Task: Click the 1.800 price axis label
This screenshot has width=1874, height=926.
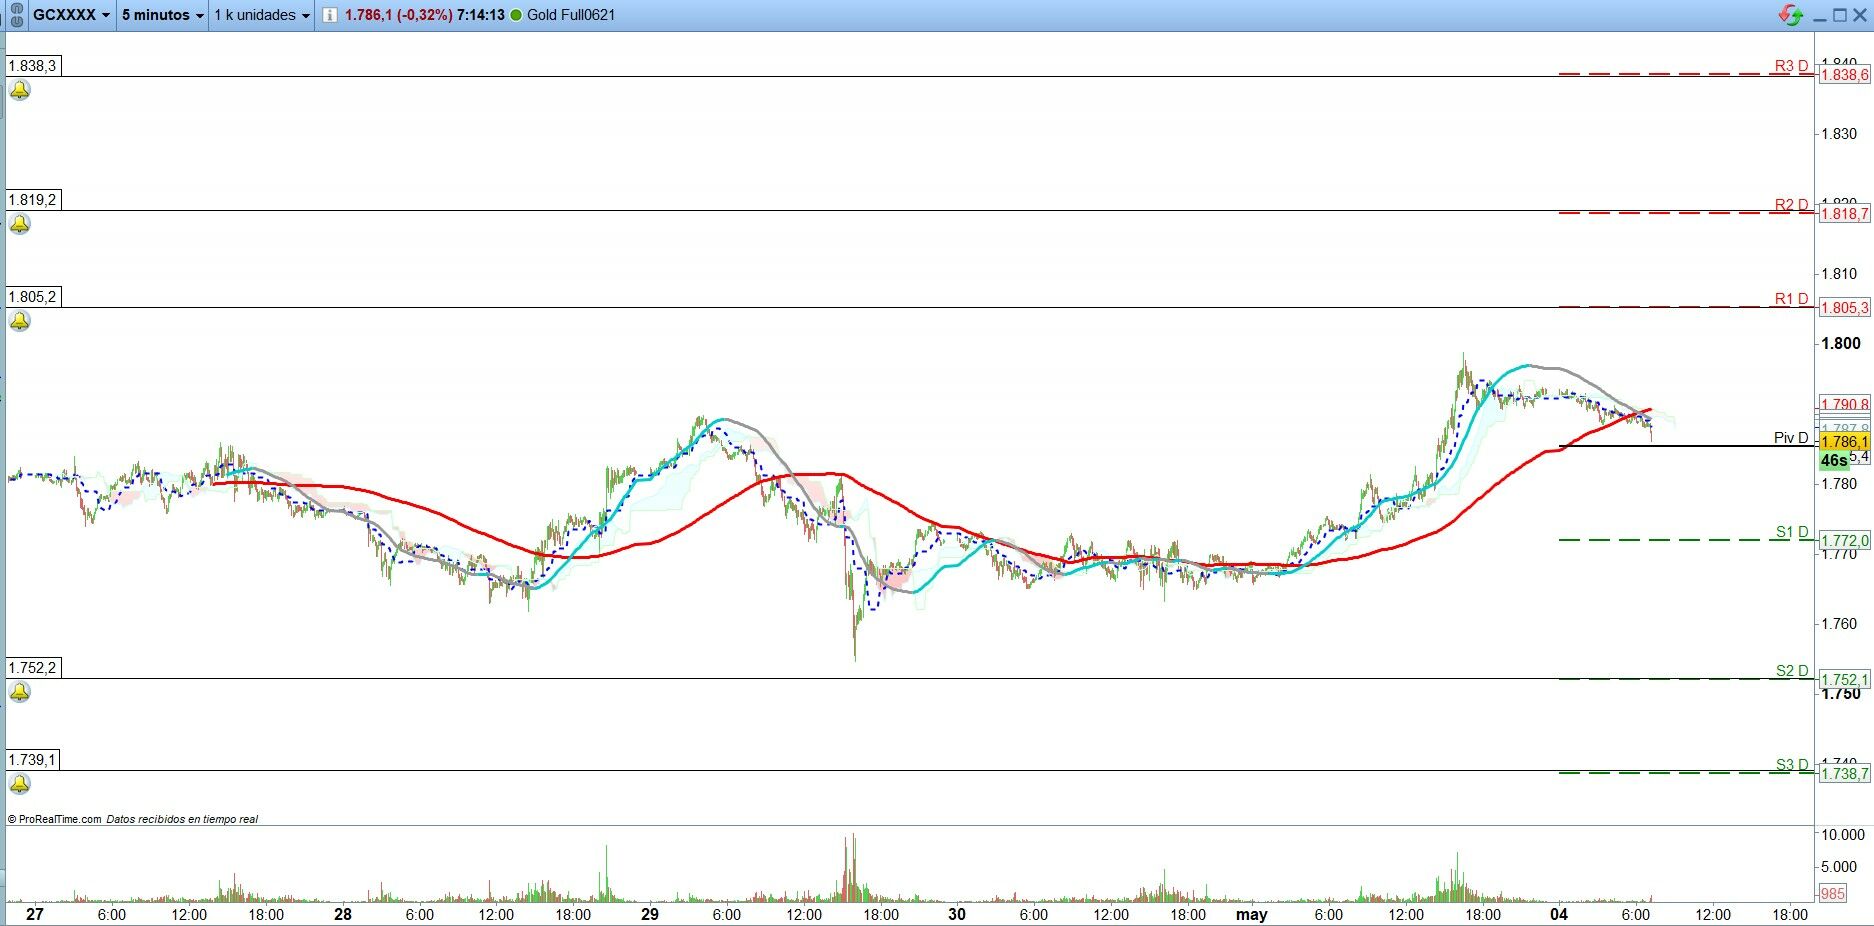Action: [1841, 344]
